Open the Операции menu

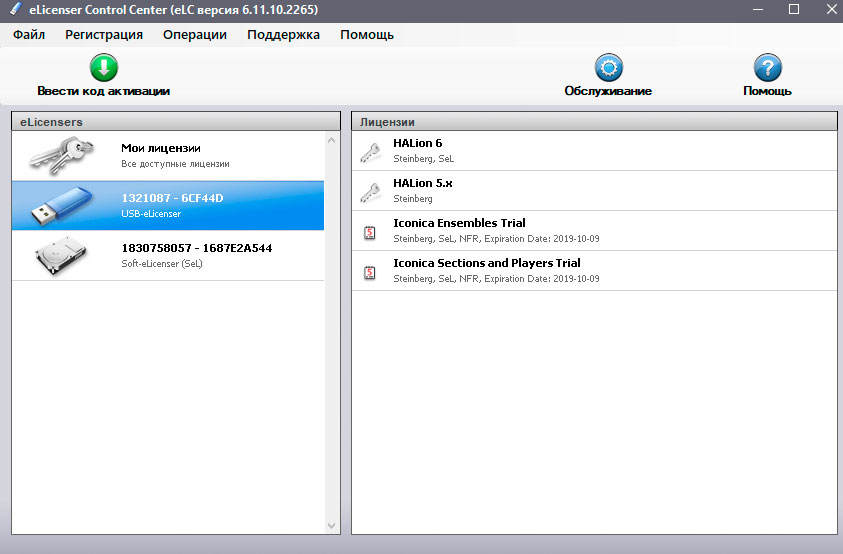point(195,35)
